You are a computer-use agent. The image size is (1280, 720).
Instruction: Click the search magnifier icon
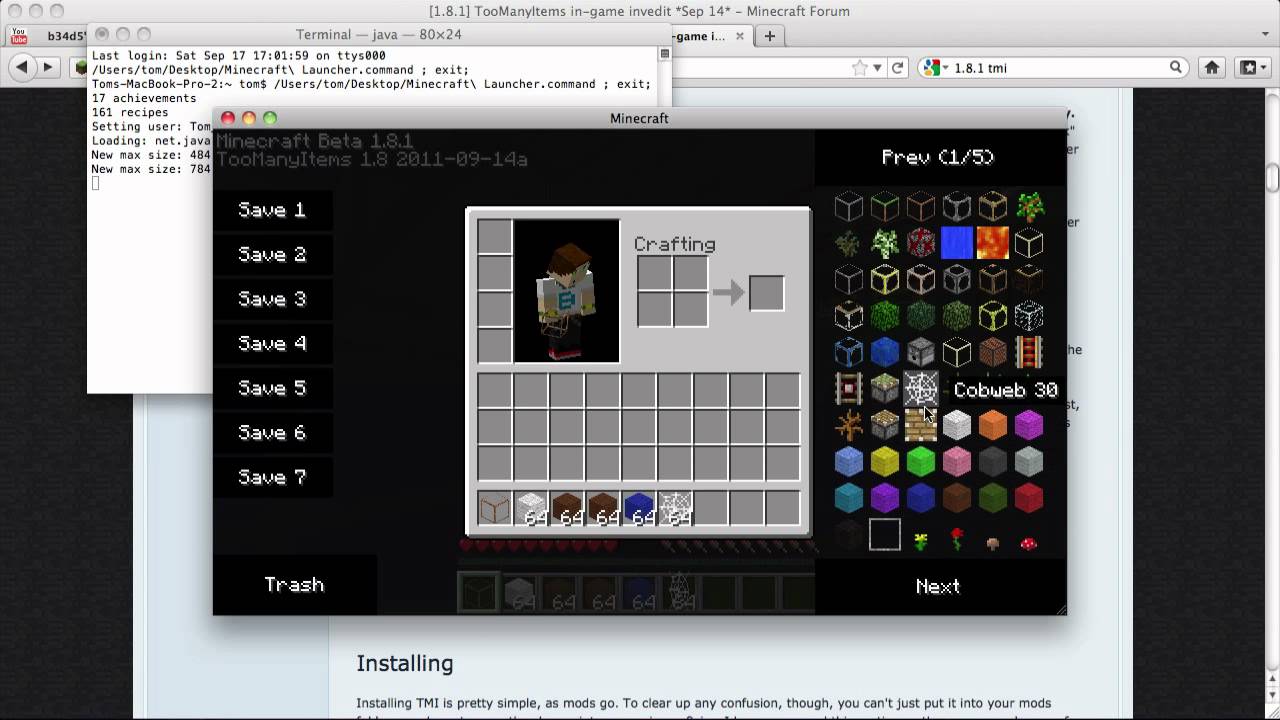tap(1176, 68)
